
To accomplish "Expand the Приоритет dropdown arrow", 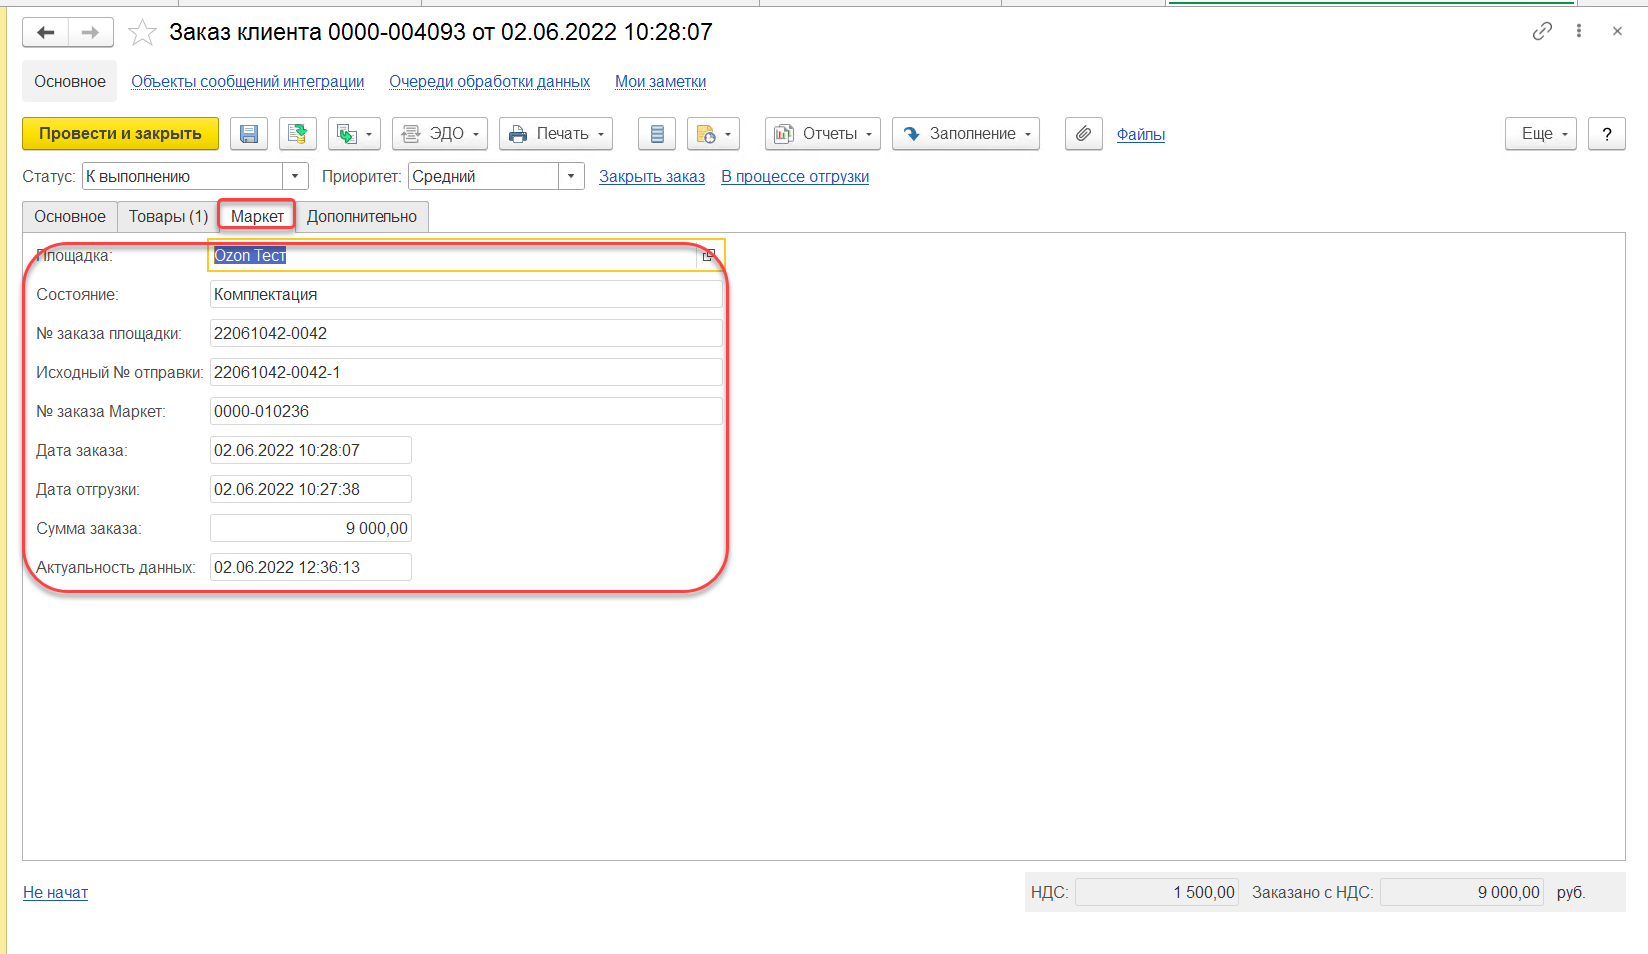I will tap(571, 177).
